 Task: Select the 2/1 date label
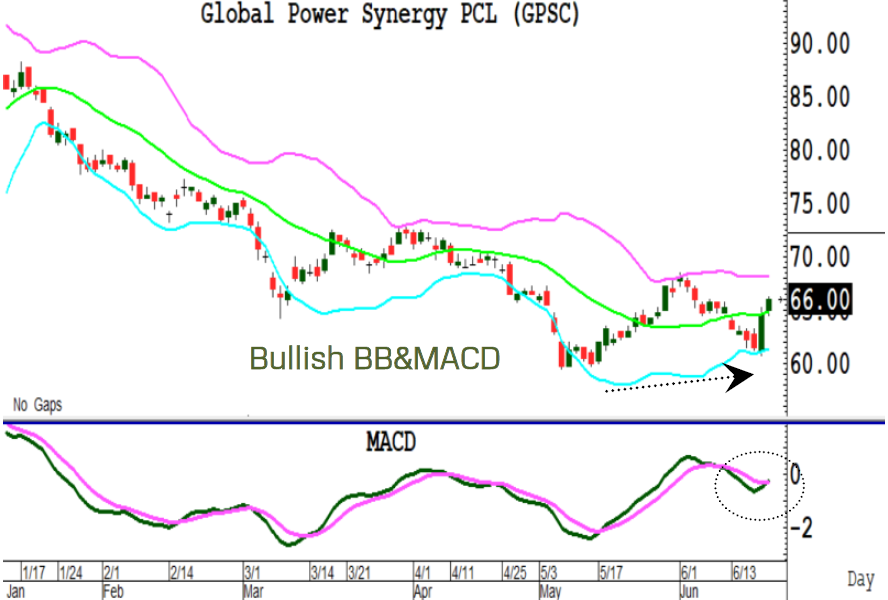coord(112,572)
